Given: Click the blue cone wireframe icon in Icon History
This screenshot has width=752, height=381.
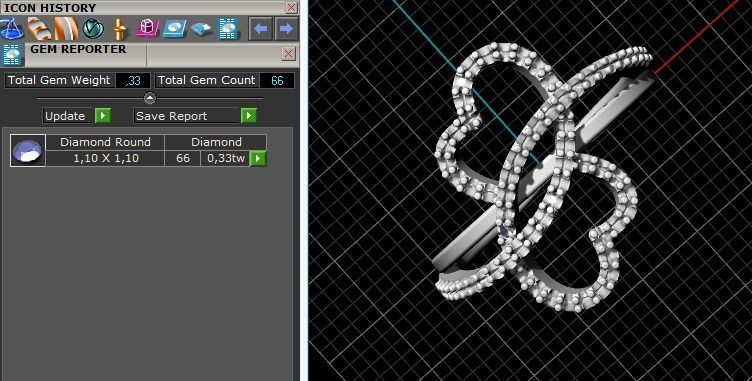Looking at the screenshot, I should 11,29.
